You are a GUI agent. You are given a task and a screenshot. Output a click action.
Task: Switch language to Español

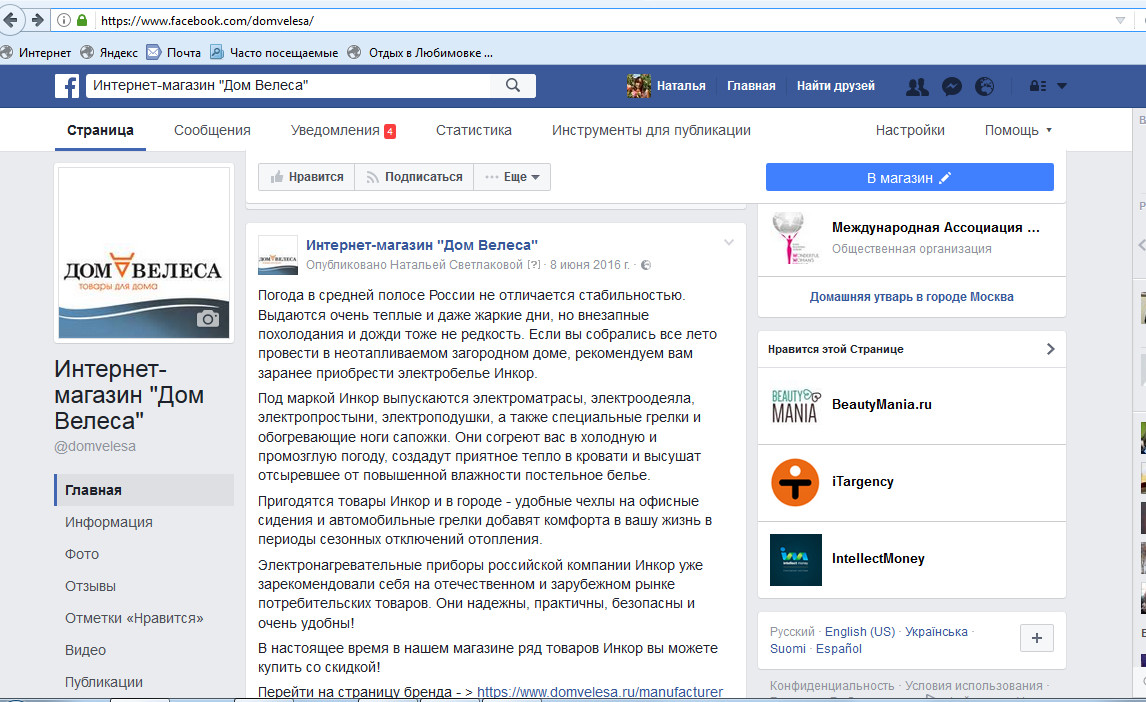coord(839,649)
